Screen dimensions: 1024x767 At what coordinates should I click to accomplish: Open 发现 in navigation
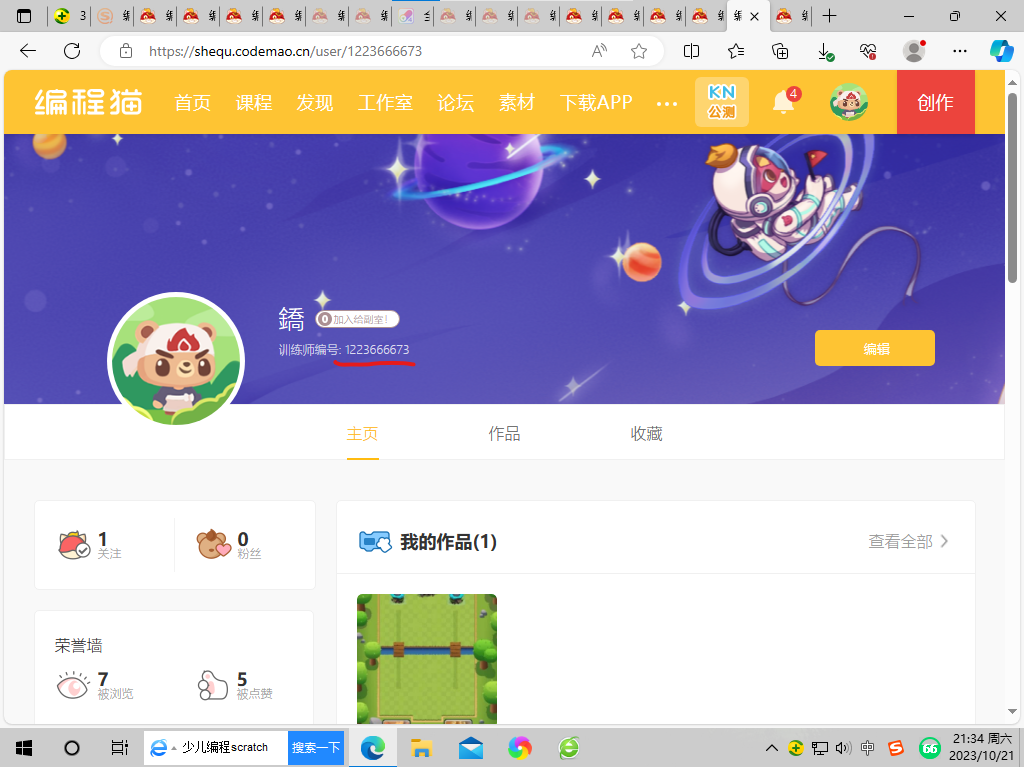pyautogui.click(x=315, y=103)
